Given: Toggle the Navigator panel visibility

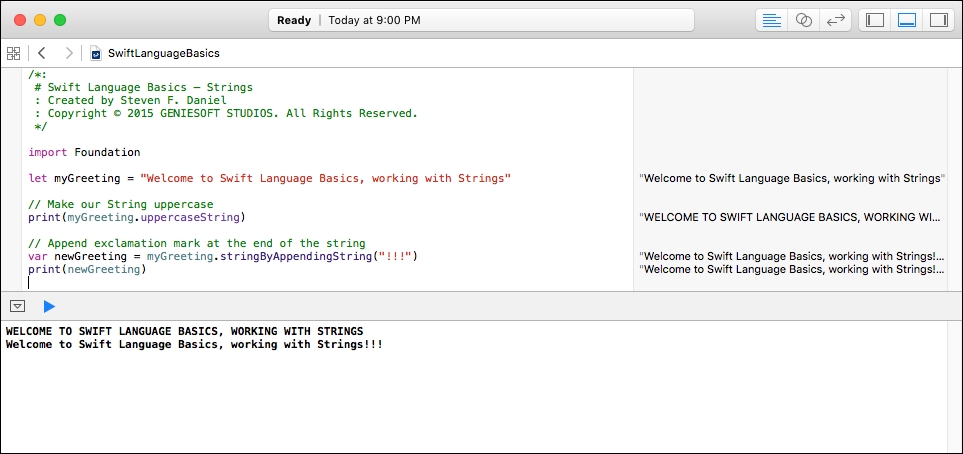Looking at the screenshot, I should (875, 20).
